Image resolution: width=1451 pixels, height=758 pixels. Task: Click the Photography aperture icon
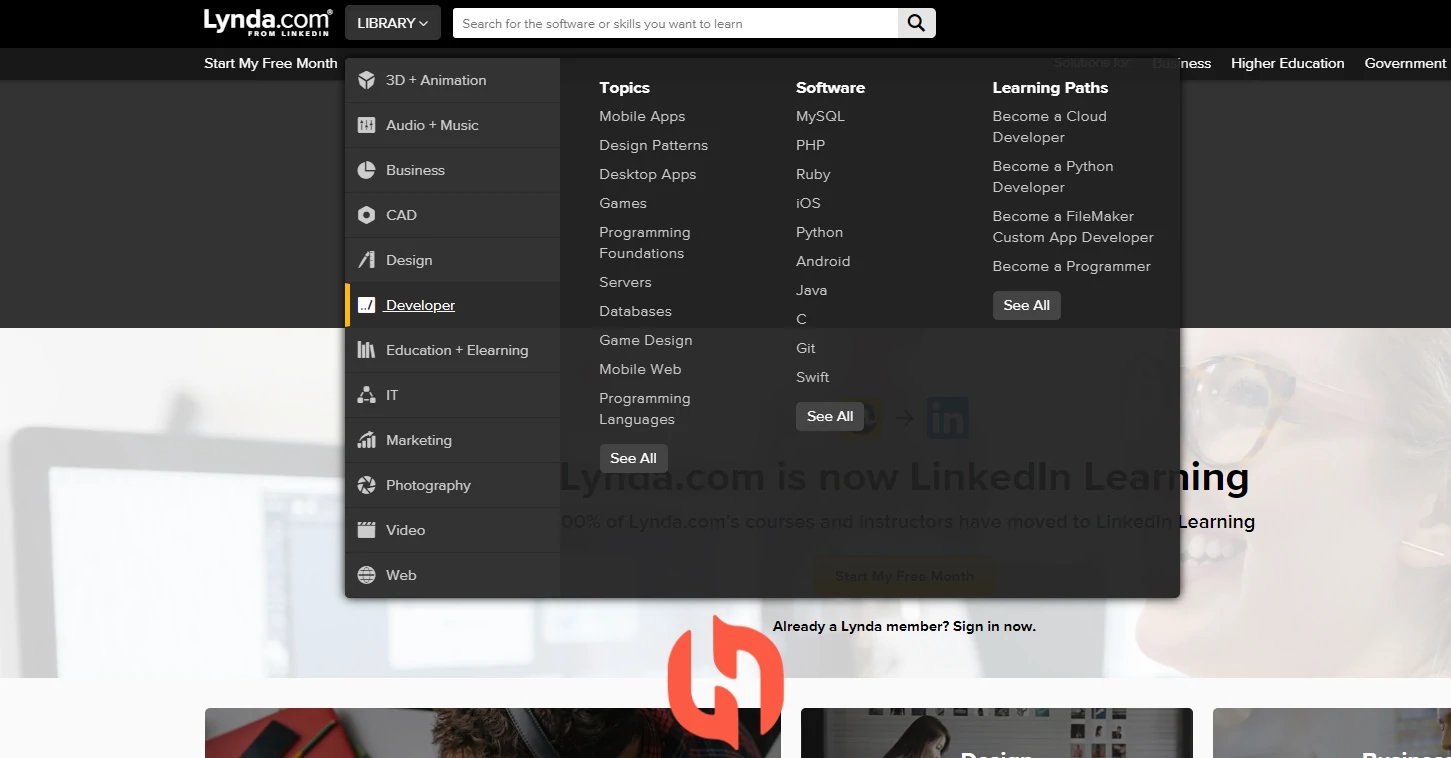point(367,485)
